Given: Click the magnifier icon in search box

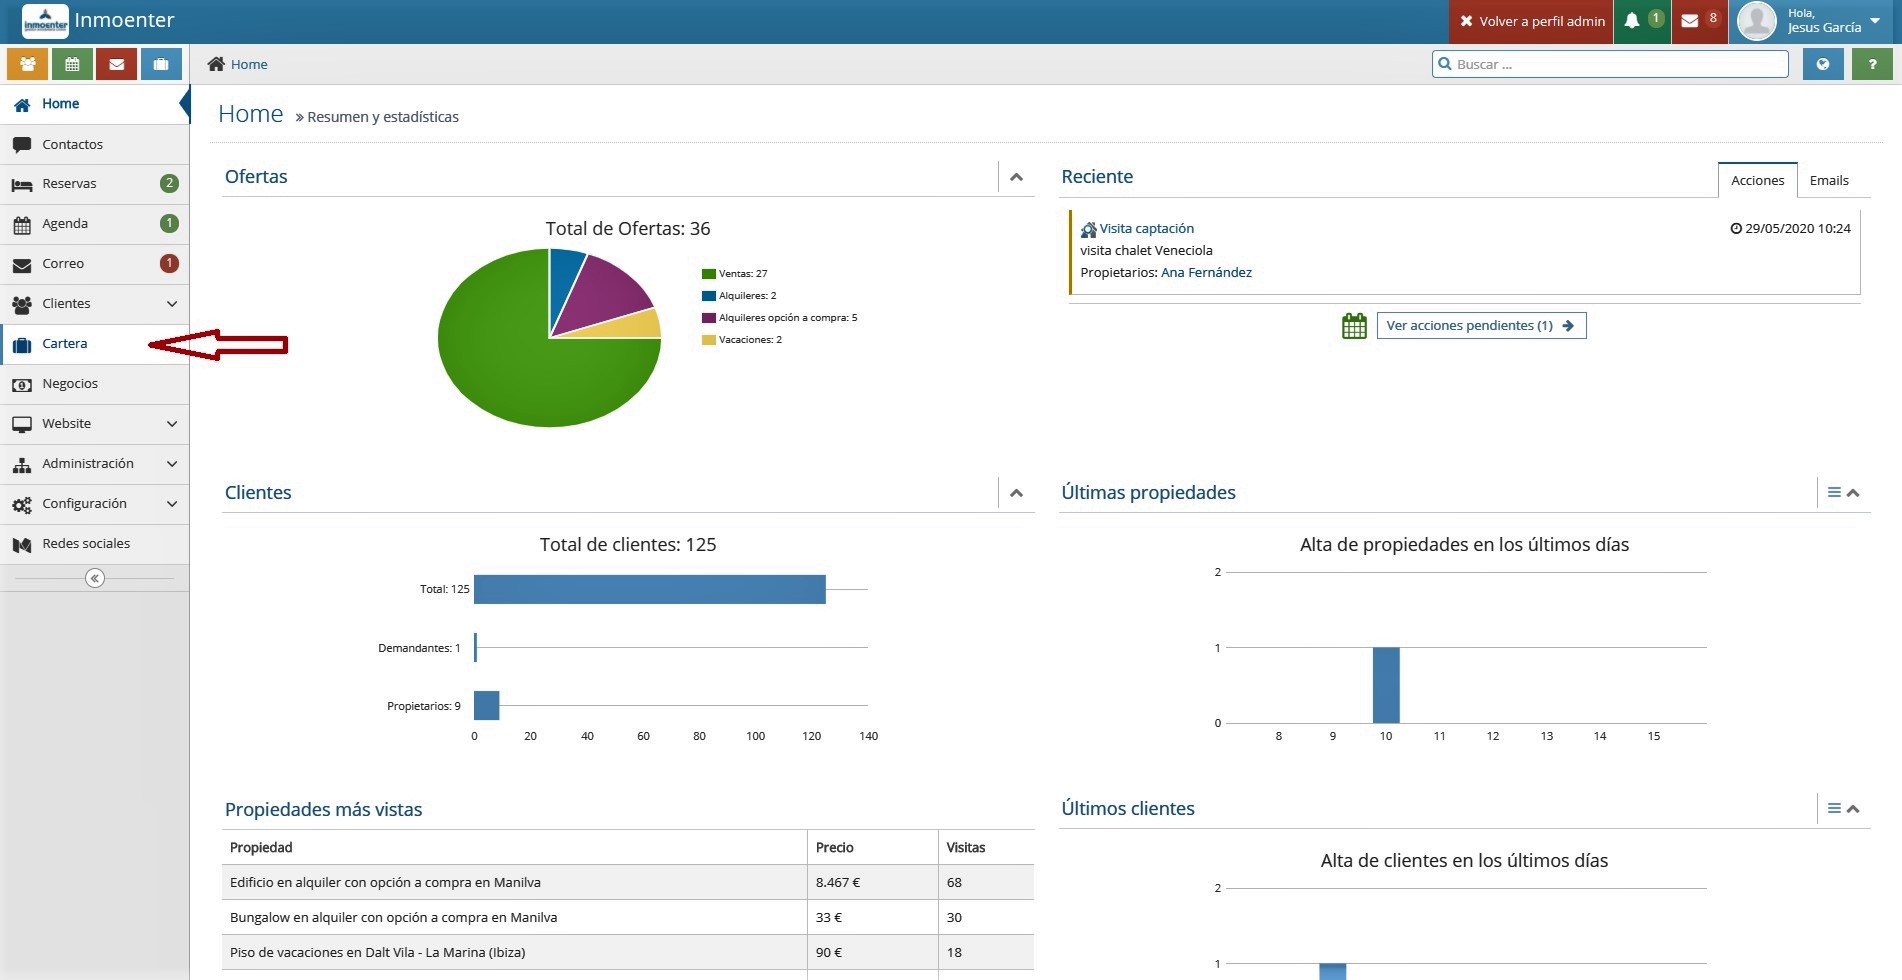Looking at the screenshot, I should pos(1444,64).
